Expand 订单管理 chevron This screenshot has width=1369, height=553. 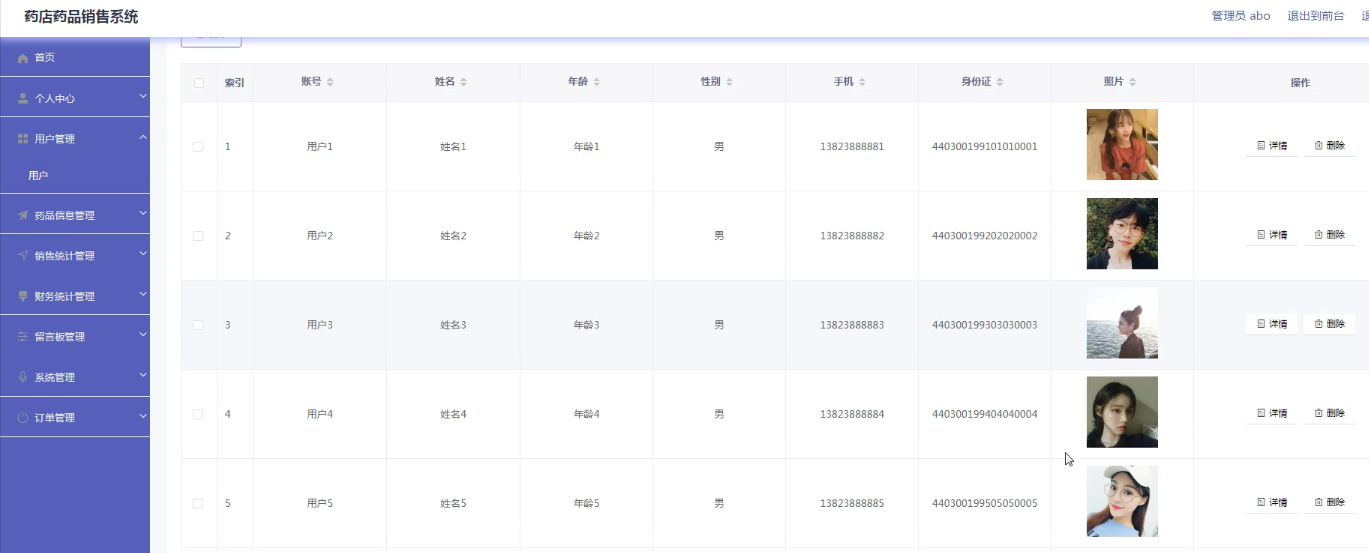click(143, 416)
